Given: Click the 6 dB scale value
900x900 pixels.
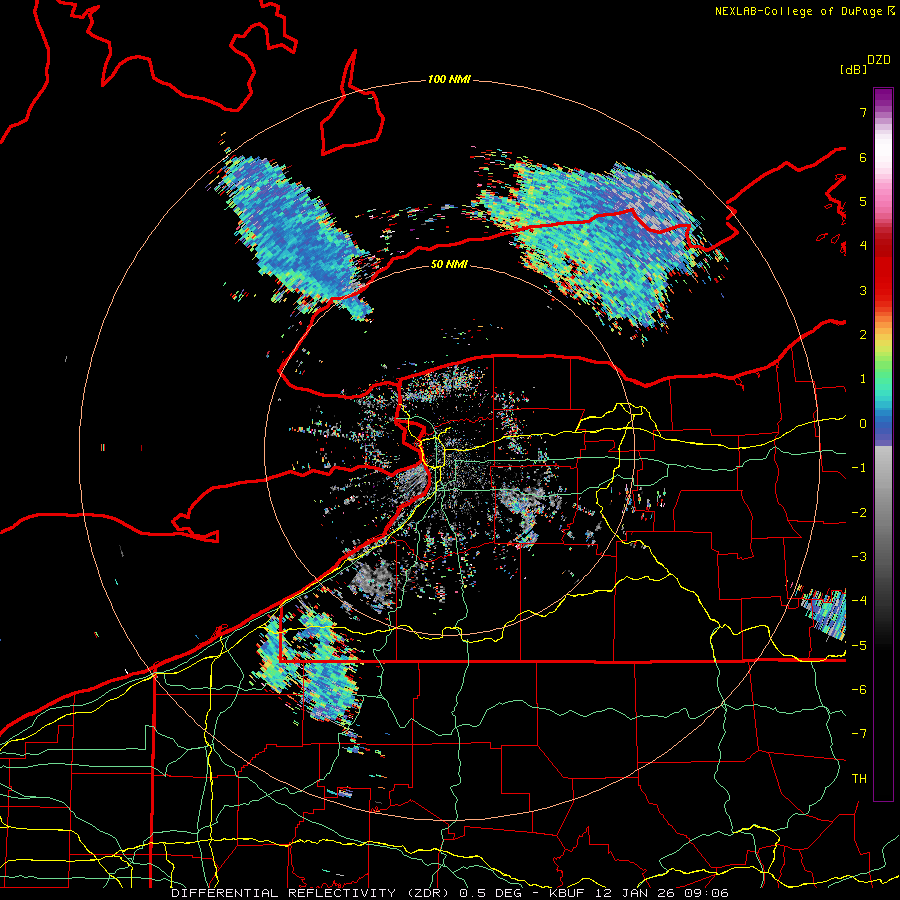Looking at the screenshot, I should tap(863, 157).
